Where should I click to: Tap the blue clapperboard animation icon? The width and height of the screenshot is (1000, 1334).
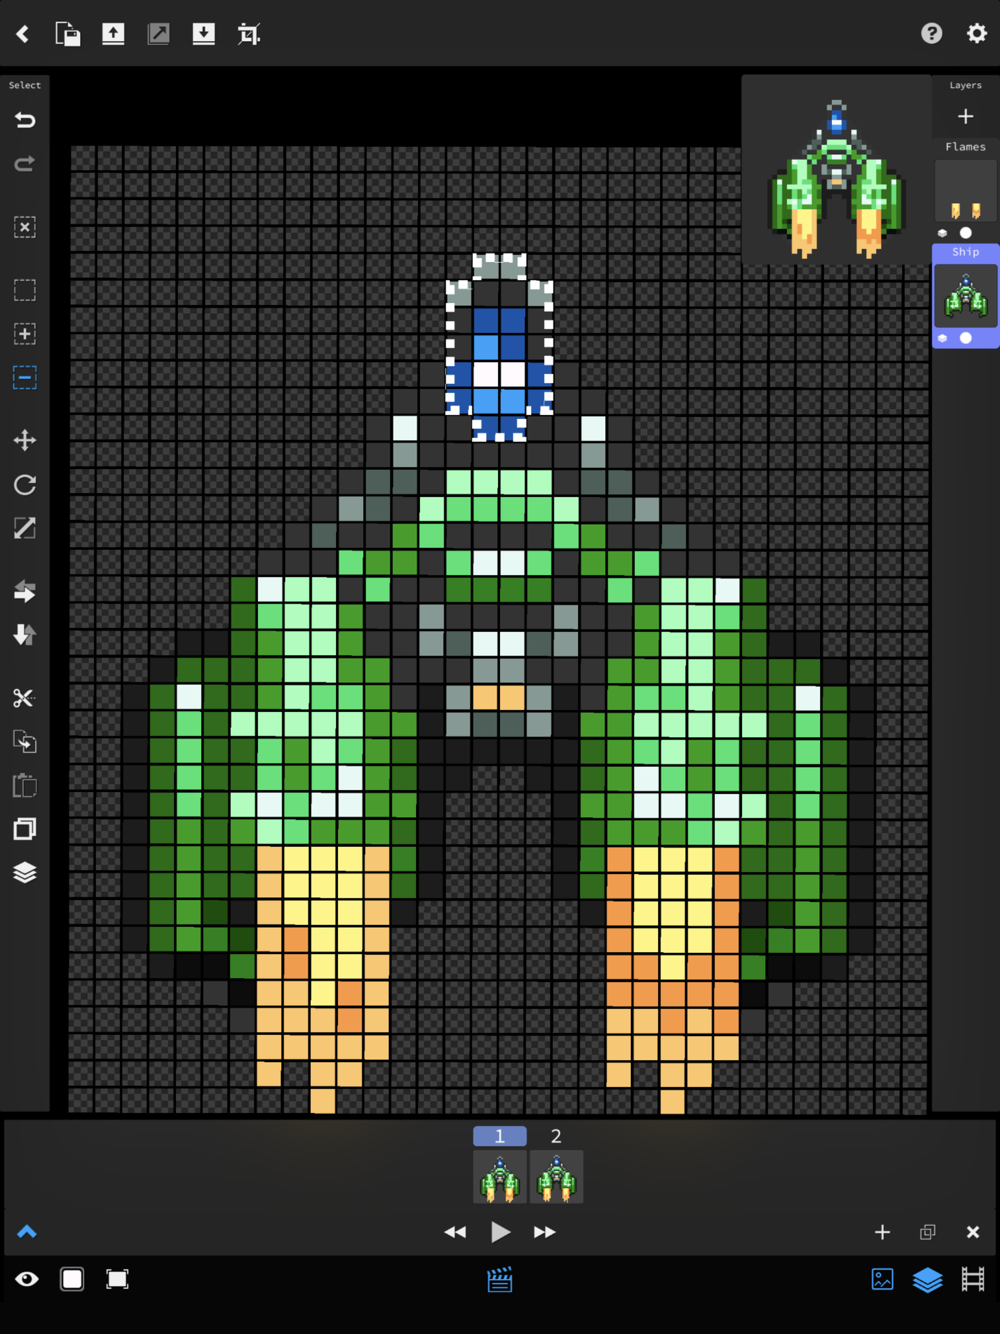pos(500,1279)
